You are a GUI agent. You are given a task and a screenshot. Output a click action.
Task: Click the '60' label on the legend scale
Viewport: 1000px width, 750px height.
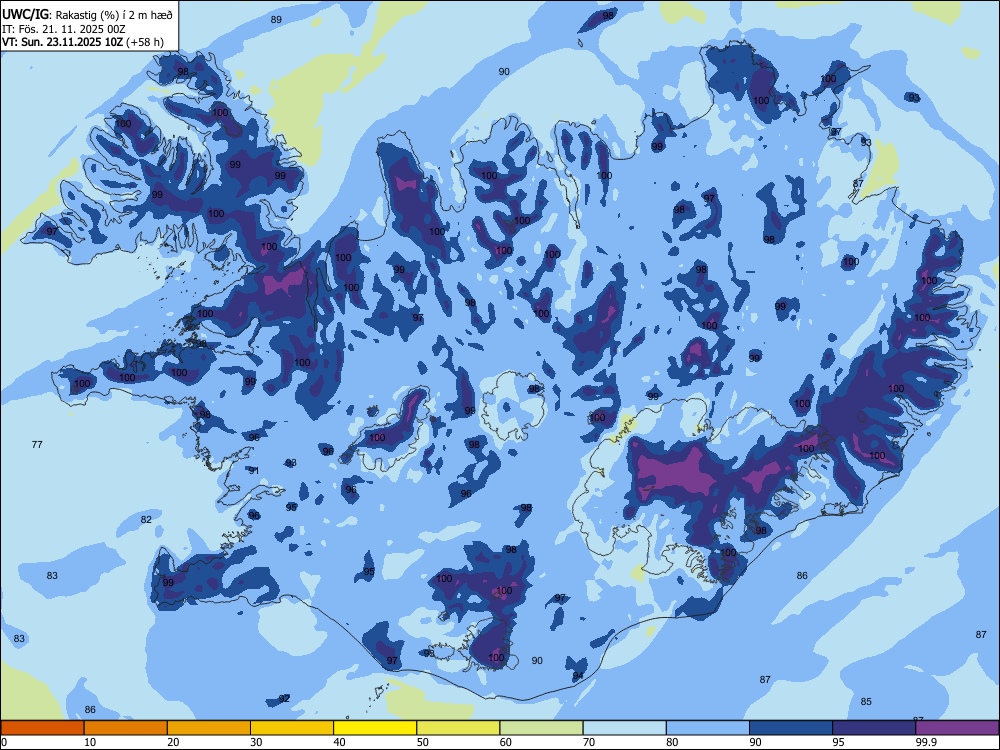pos(506,742)
